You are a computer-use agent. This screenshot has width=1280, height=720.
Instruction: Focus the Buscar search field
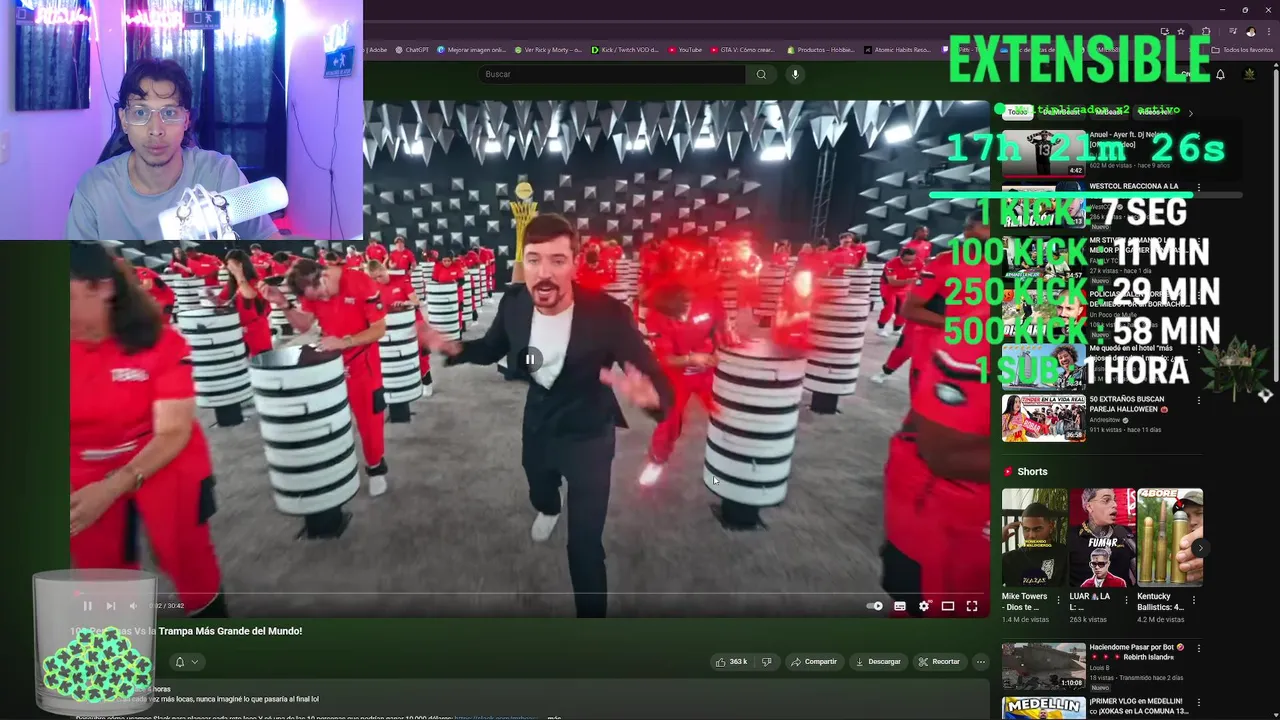point(612,74)
